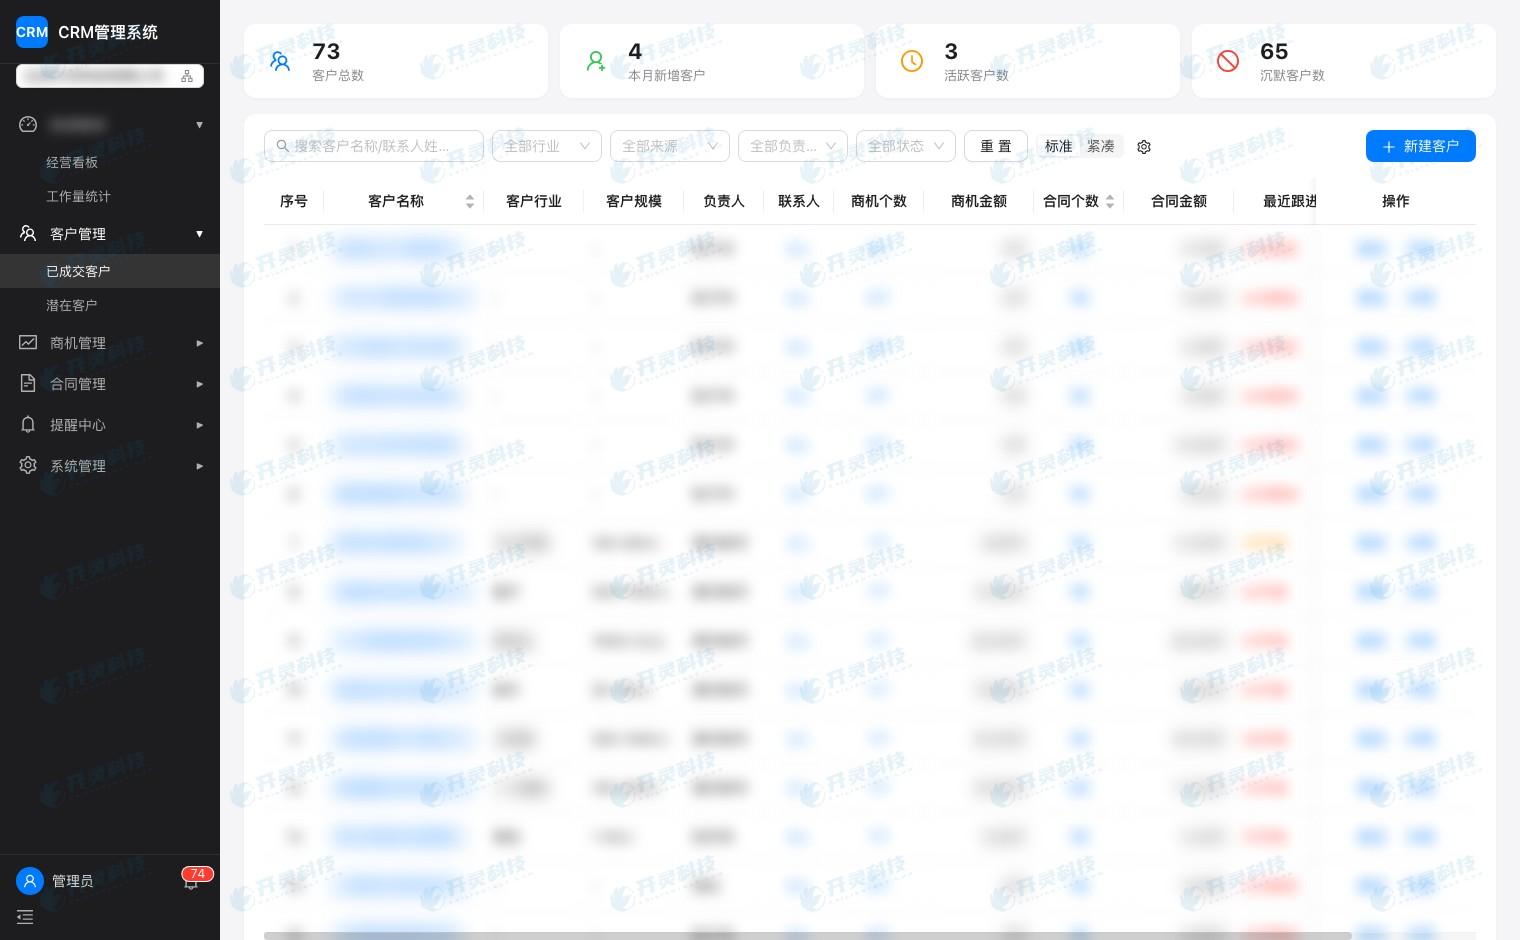Open the 全部行业 dropdown

[547, 146]
